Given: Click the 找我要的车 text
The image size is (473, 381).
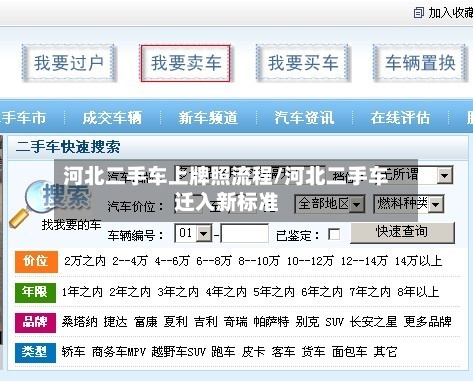Looking at the screenshot, I should click(x=71, y=225).
